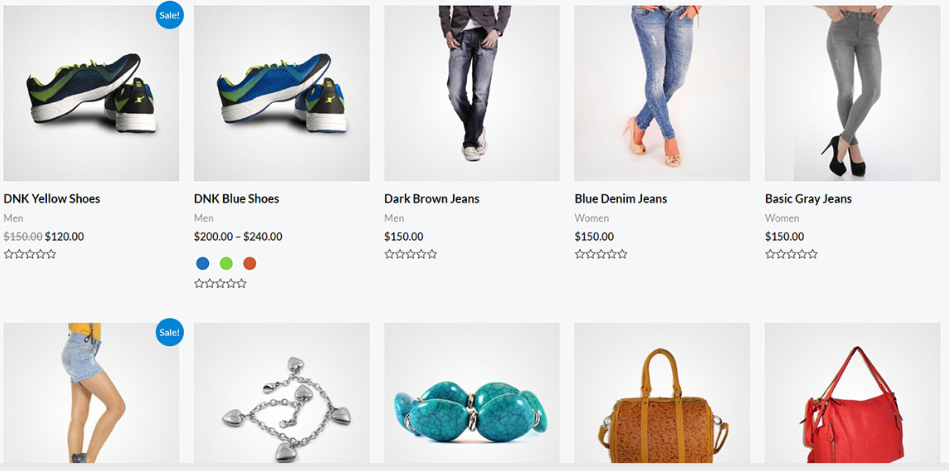This screenshot has width=949, height=471.
Task: Open the silver heart charm bracelet image
Action: point(281,393)
